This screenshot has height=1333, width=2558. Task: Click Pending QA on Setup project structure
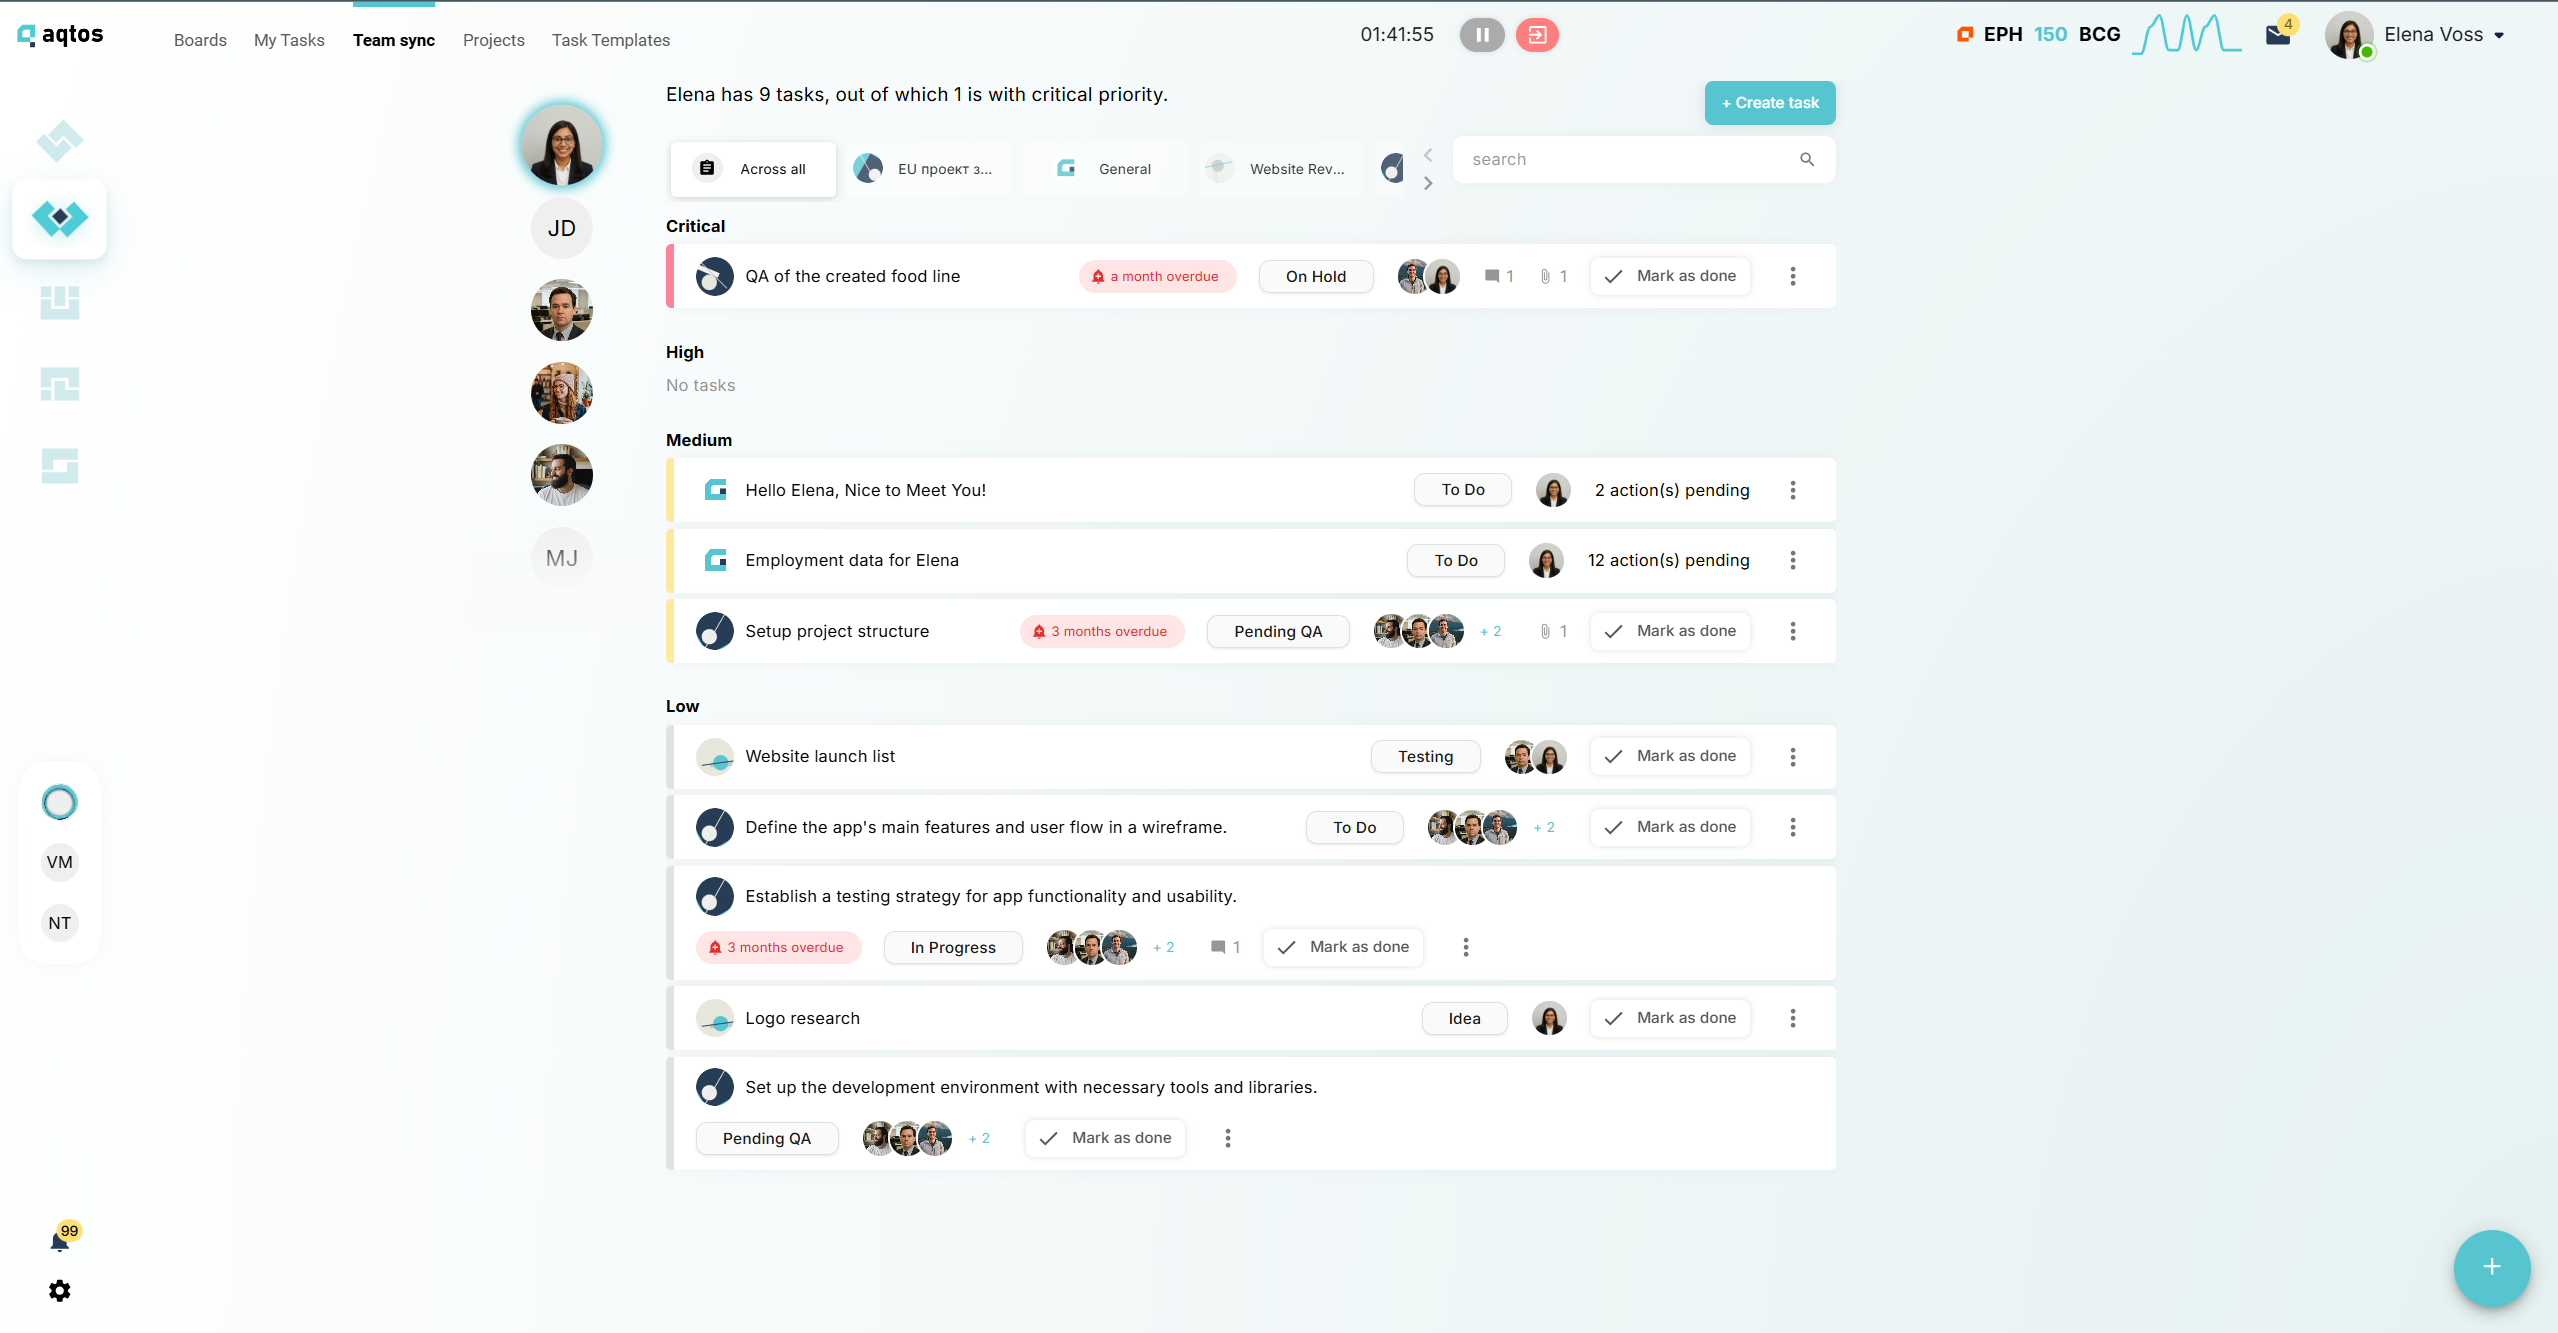(1278, 632)
